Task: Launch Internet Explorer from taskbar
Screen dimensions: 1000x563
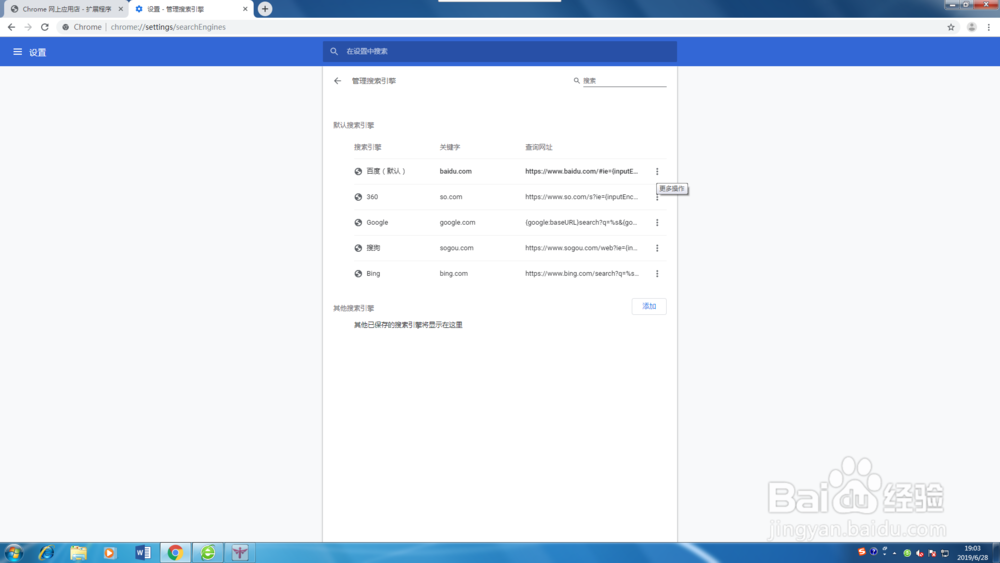Action: click(46, 553)
